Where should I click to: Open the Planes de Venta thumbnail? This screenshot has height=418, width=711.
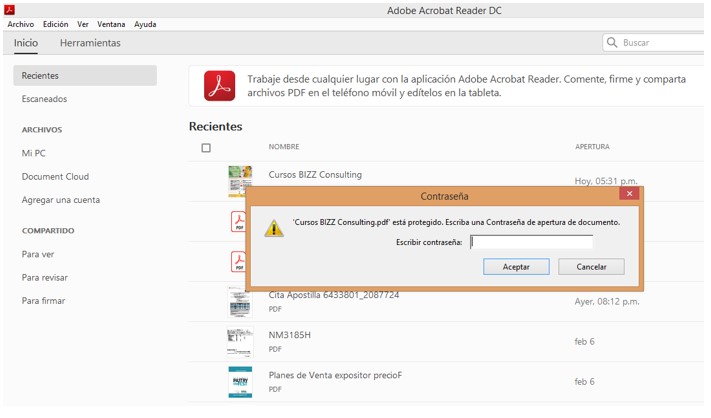point(240,382)
